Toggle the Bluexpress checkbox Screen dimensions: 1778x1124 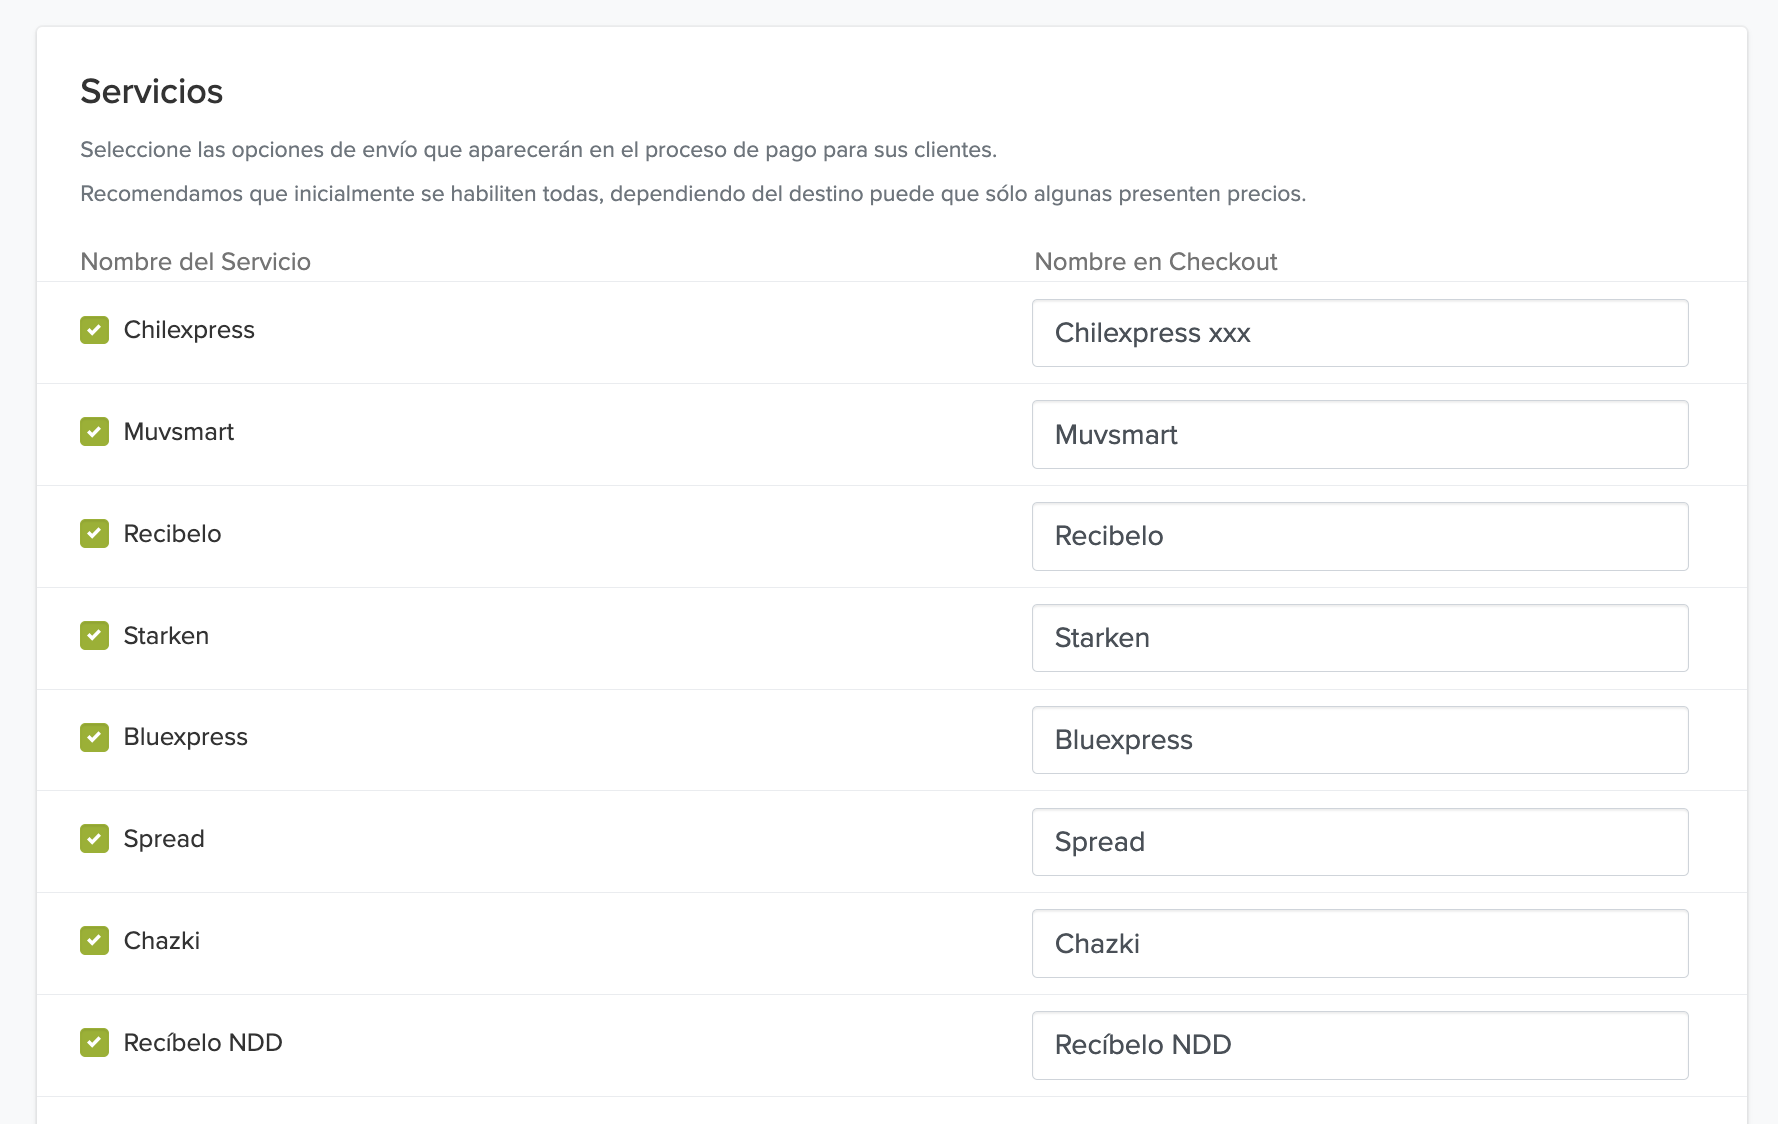[x=94, y=737]
